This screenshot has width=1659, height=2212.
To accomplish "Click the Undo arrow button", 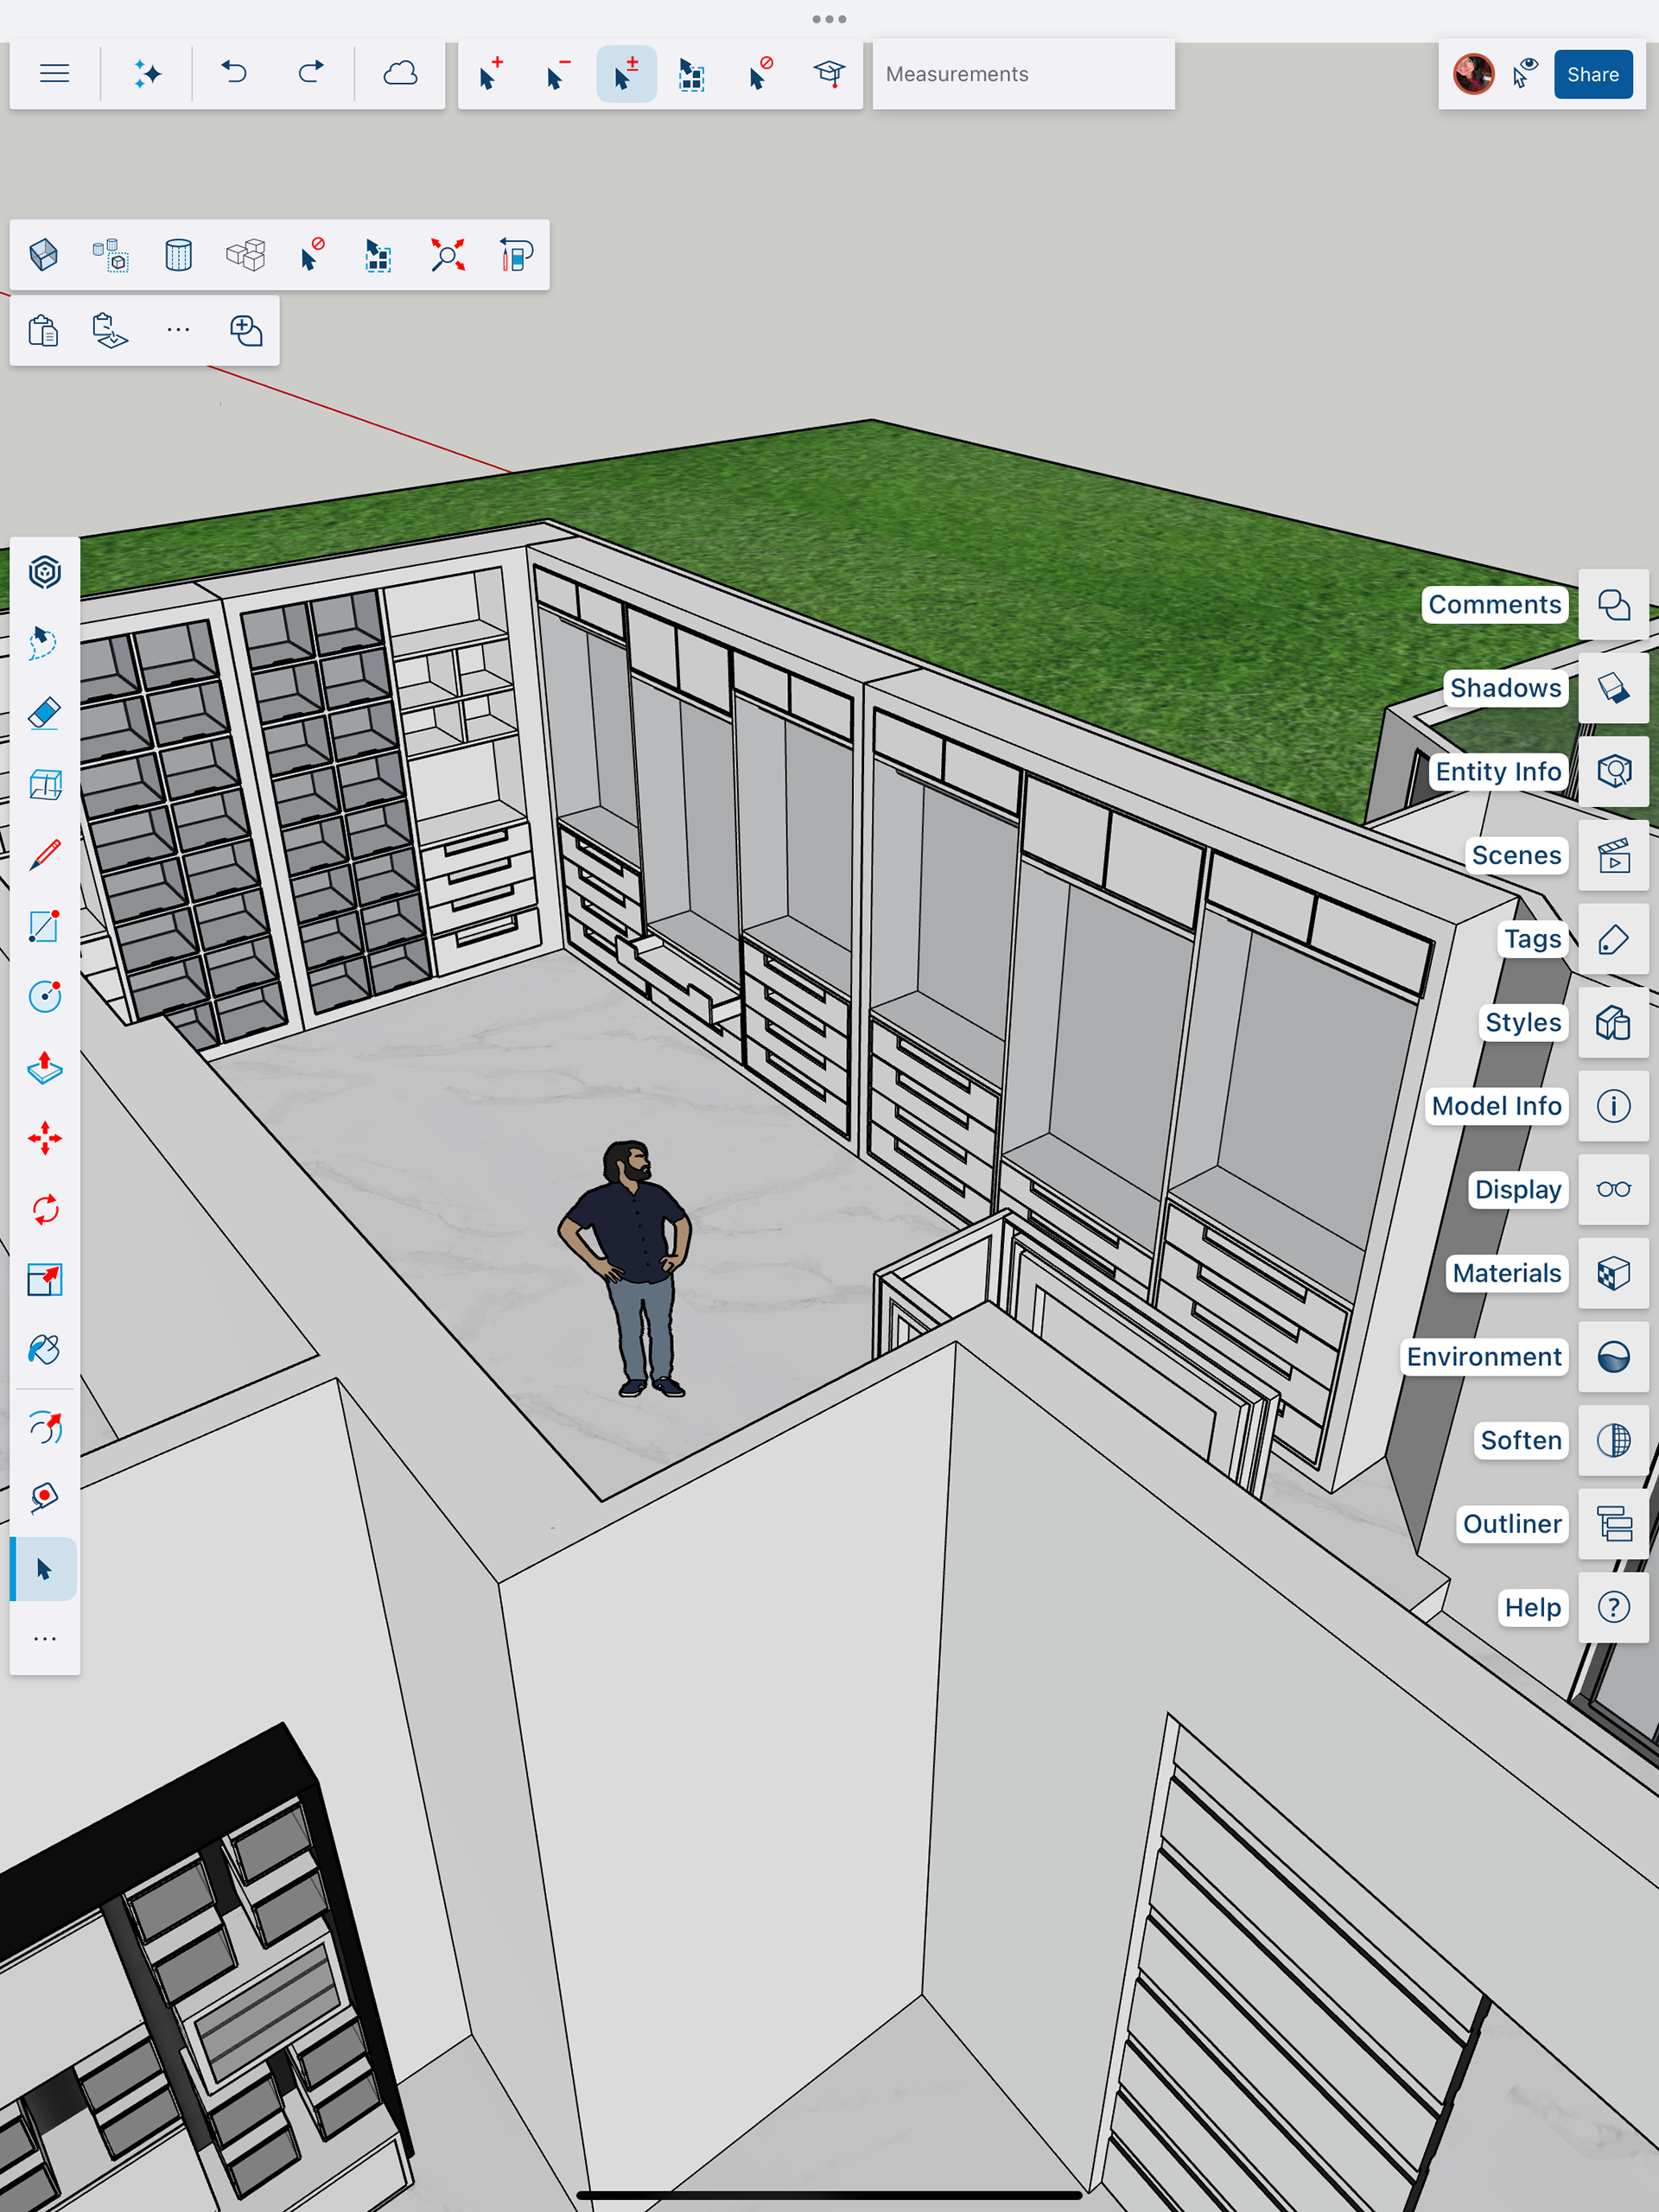I will coord(234,74).
